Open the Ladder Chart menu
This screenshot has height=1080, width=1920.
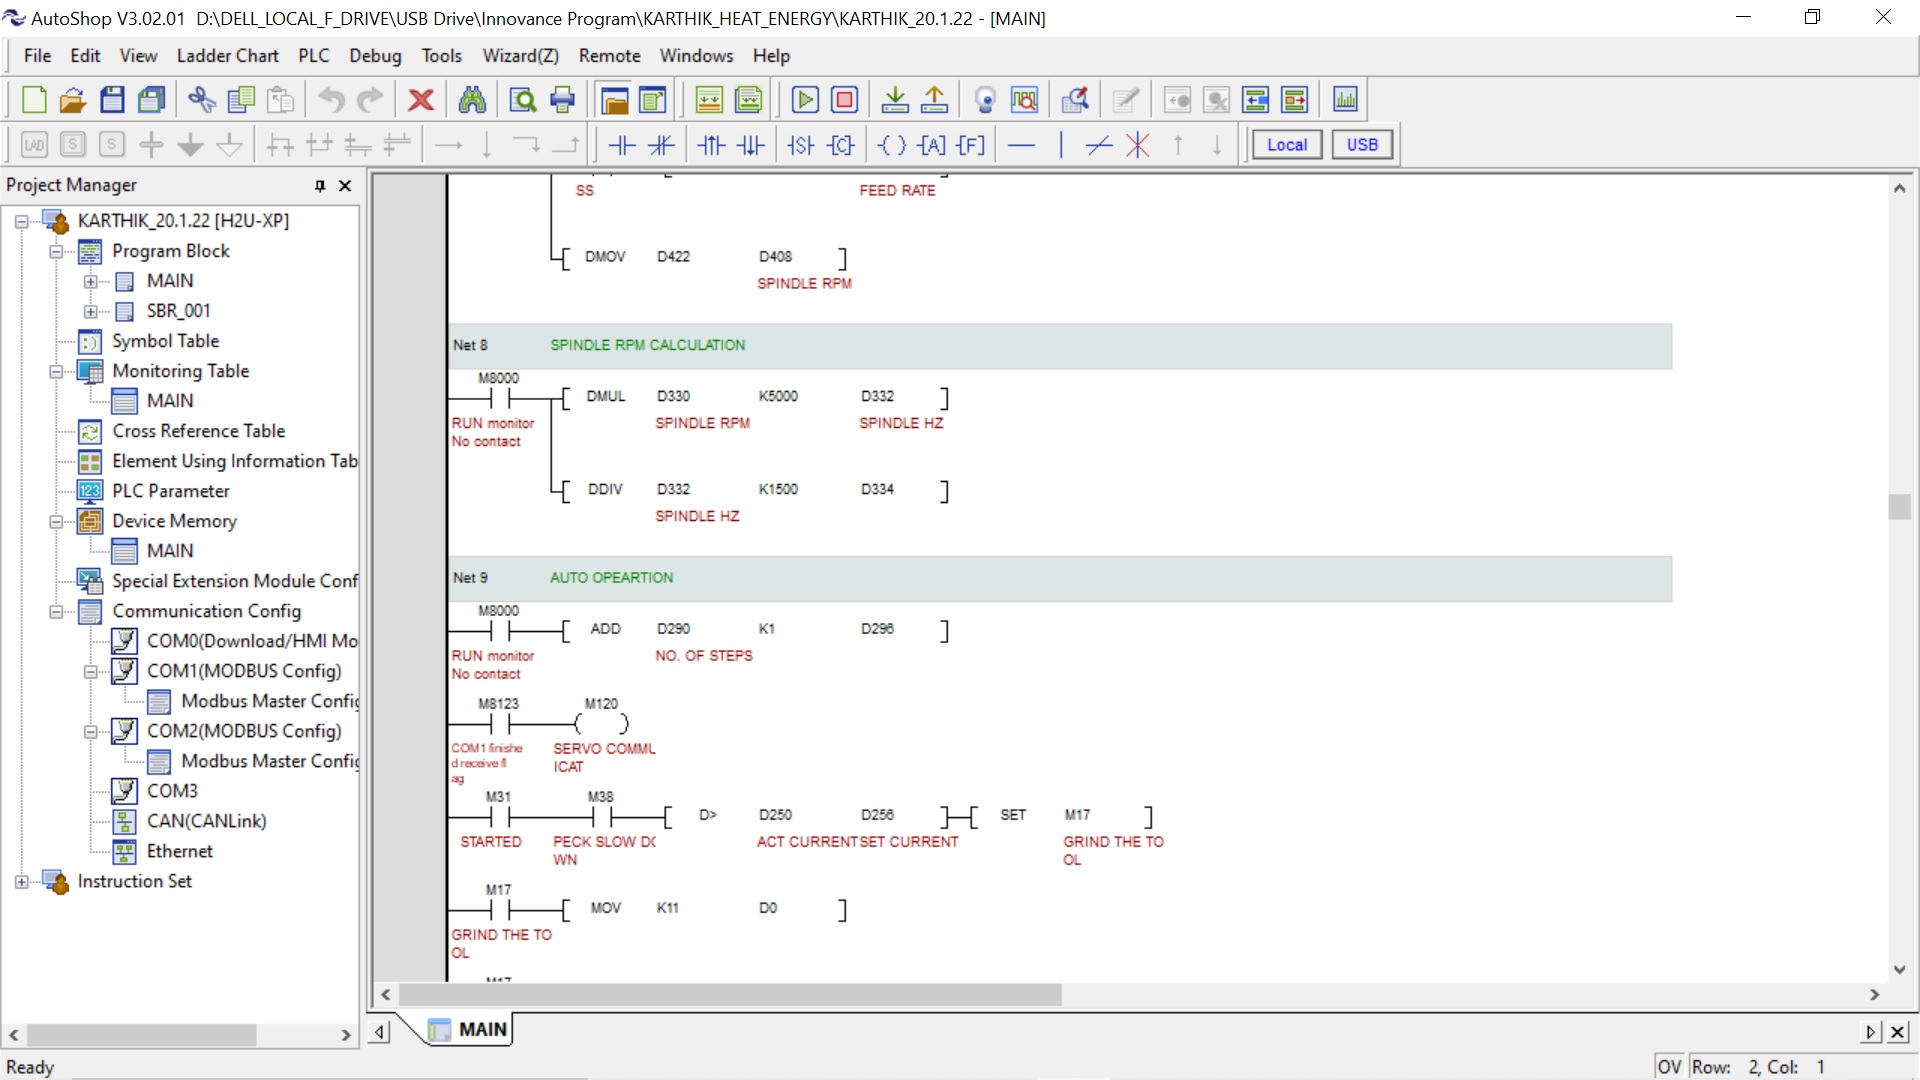(x=227, y=56)
